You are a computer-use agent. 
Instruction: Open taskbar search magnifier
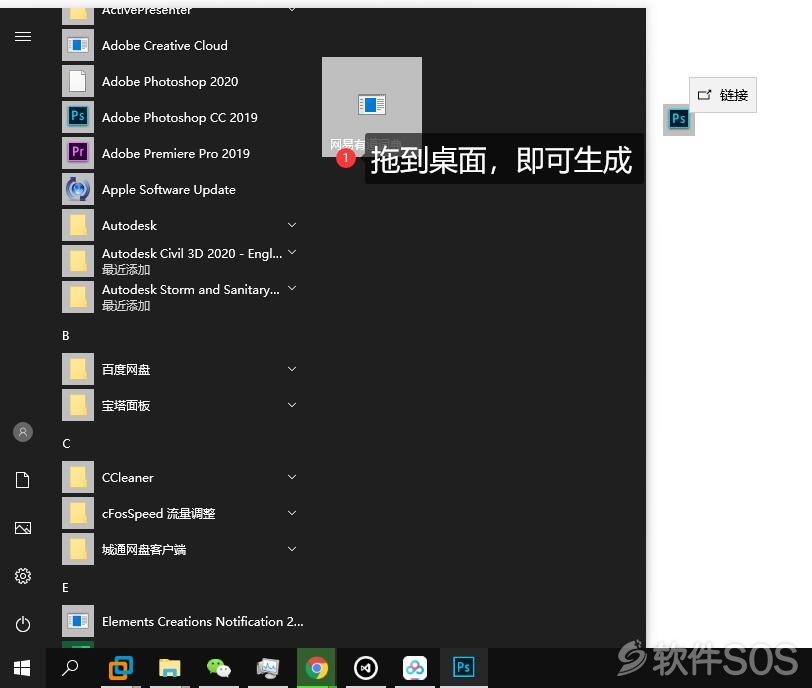[70, 668]
